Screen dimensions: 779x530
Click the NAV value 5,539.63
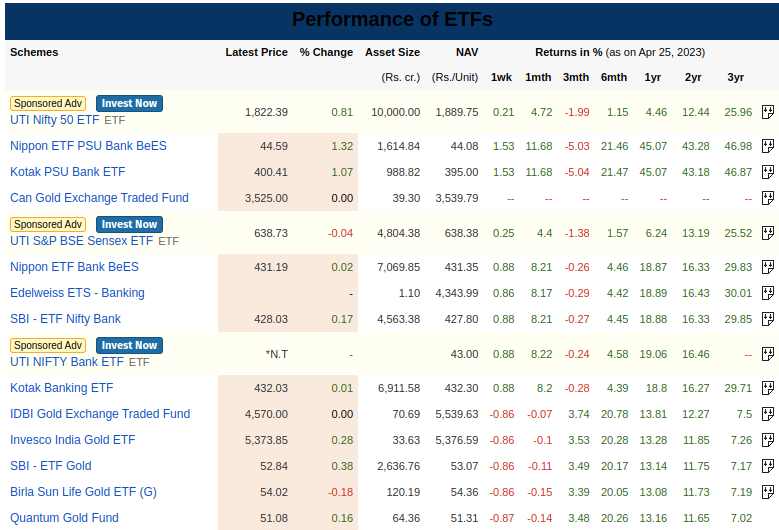(457, 414)
